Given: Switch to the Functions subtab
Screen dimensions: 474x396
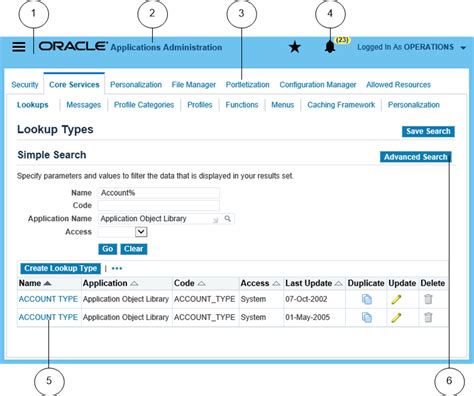Looking at the screenshot, I should point(242,105).
